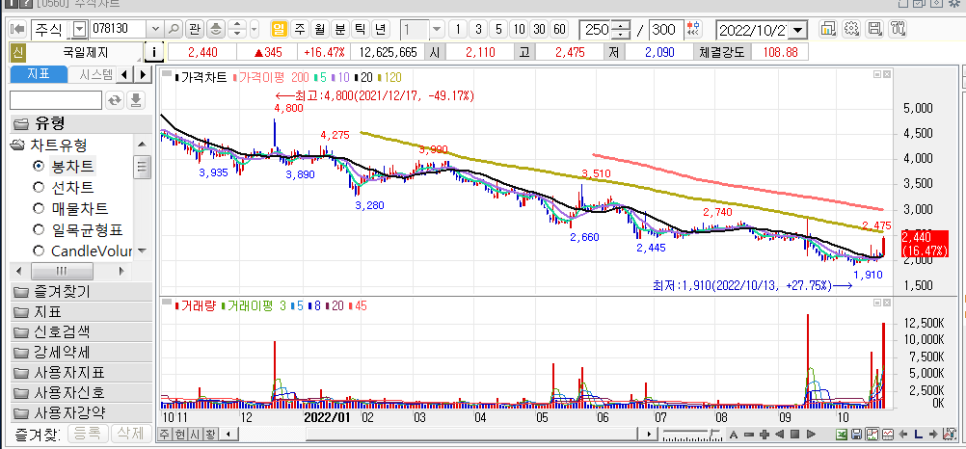The width and height of the screenshot is (966, 449).
Task: Select 일목균형표 chart type
Action: coord(39,230)
